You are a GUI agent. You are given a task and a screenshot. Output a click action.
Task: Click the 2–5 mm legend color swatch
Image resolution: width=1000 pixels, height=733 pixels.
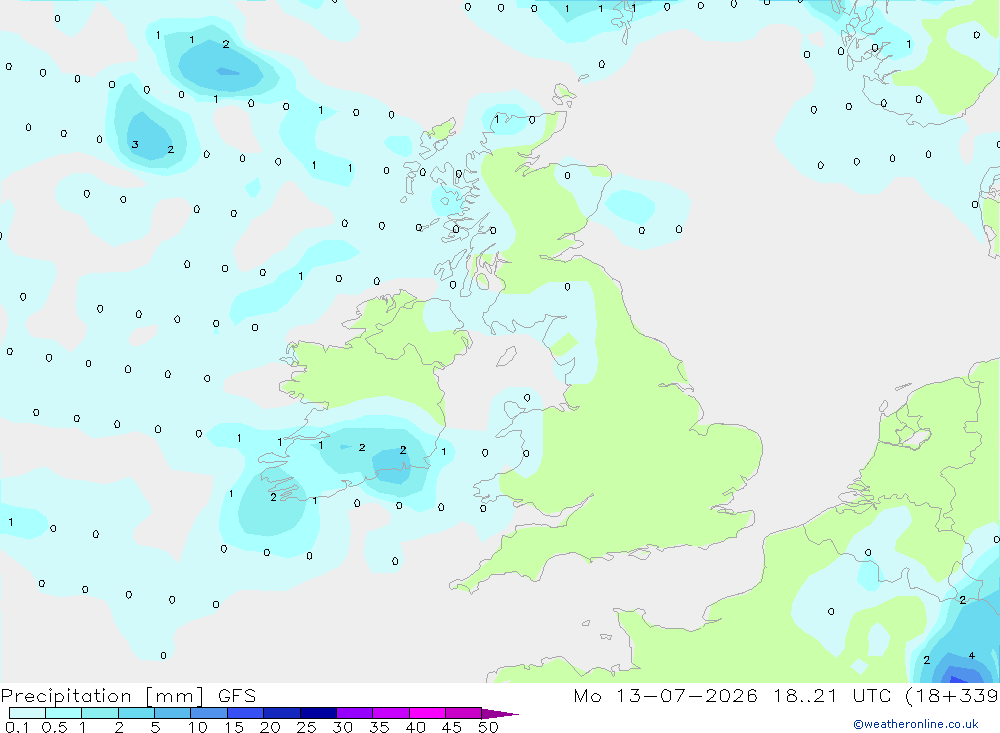[136, 713]
